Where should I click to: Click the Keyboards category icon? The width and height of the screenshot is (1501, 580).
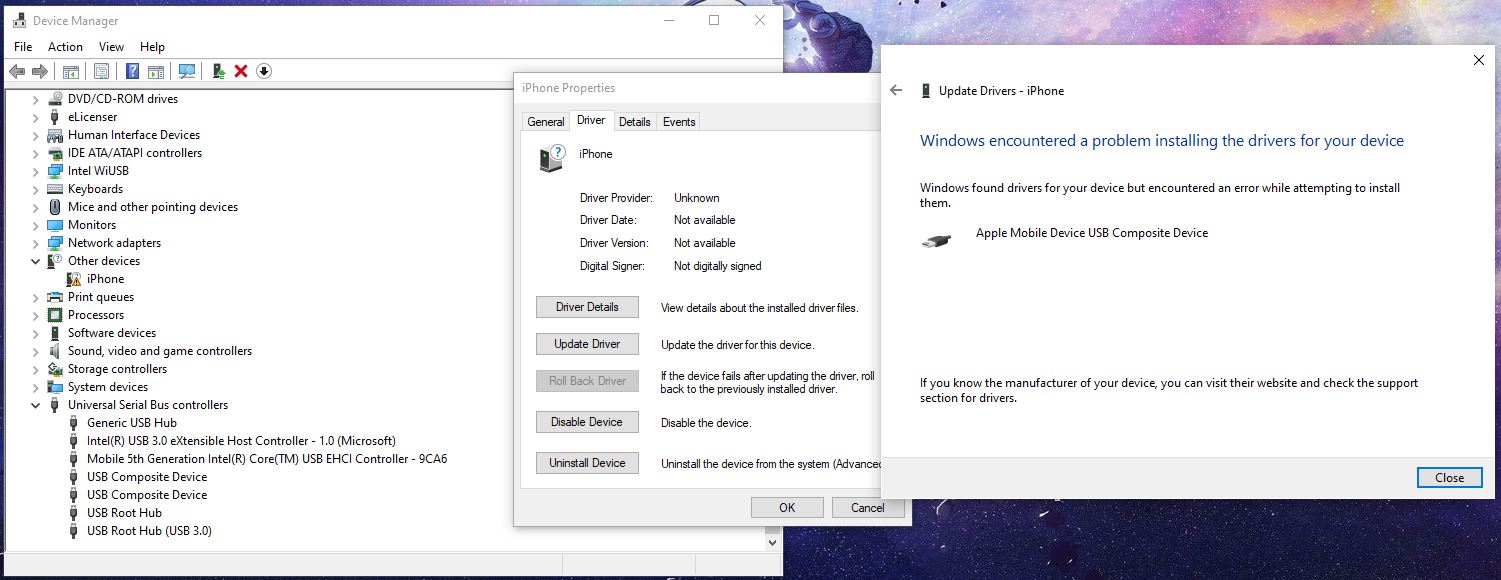56,189
